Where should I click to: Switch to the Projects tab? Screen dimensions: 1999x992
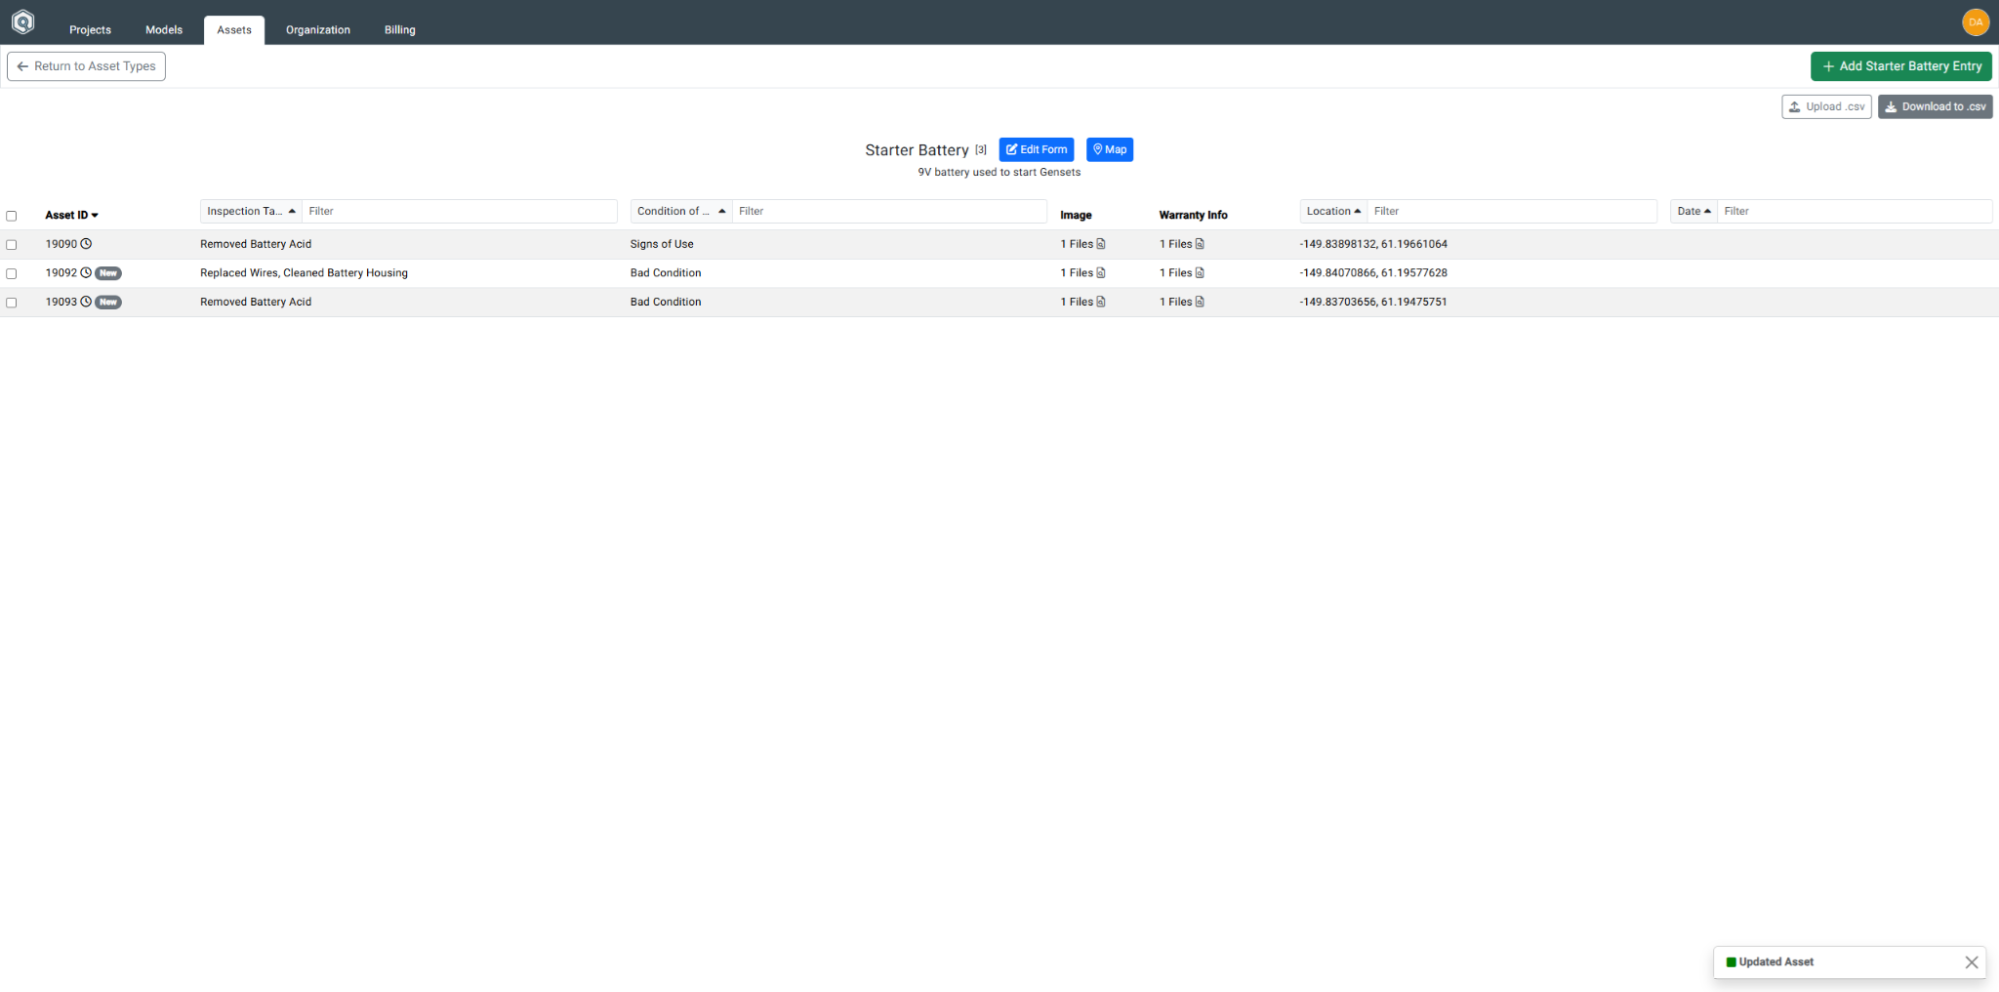point(90,30)
